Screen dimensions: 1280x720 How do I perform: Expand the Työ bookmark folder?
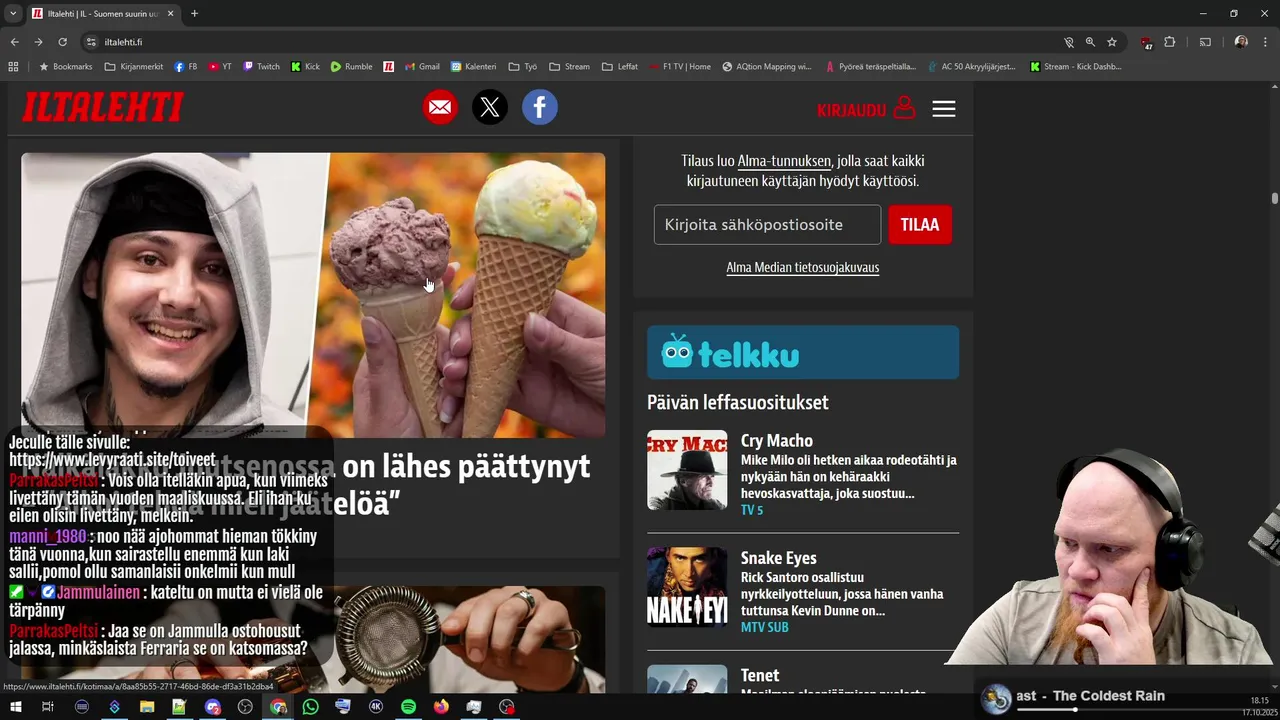tap(522, 67)
